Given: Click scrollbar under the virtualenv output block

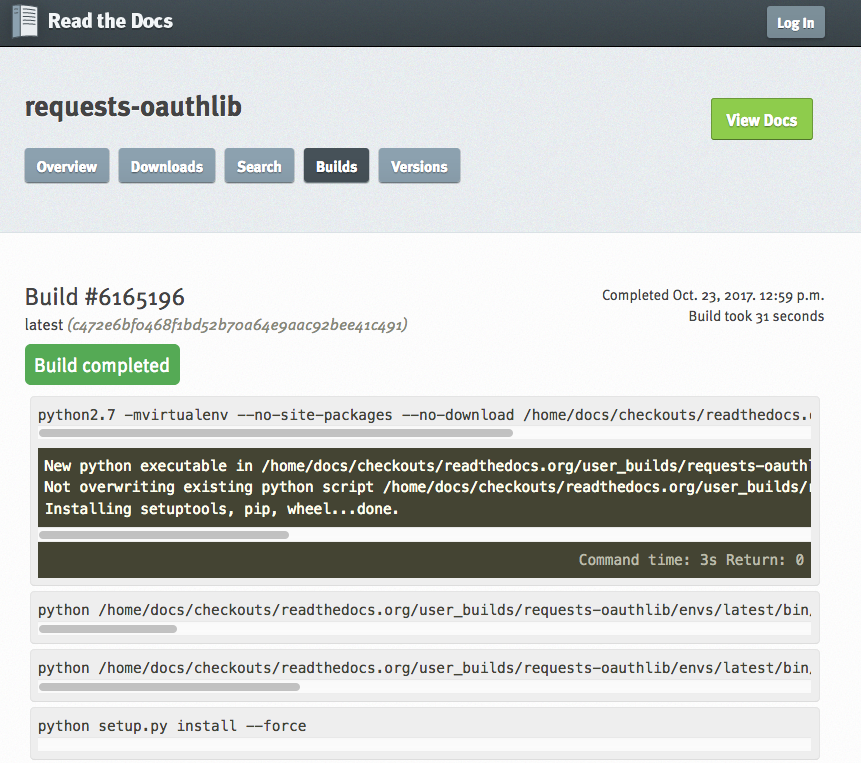Looking at the screenshot, I should click(x=164, y=535).
